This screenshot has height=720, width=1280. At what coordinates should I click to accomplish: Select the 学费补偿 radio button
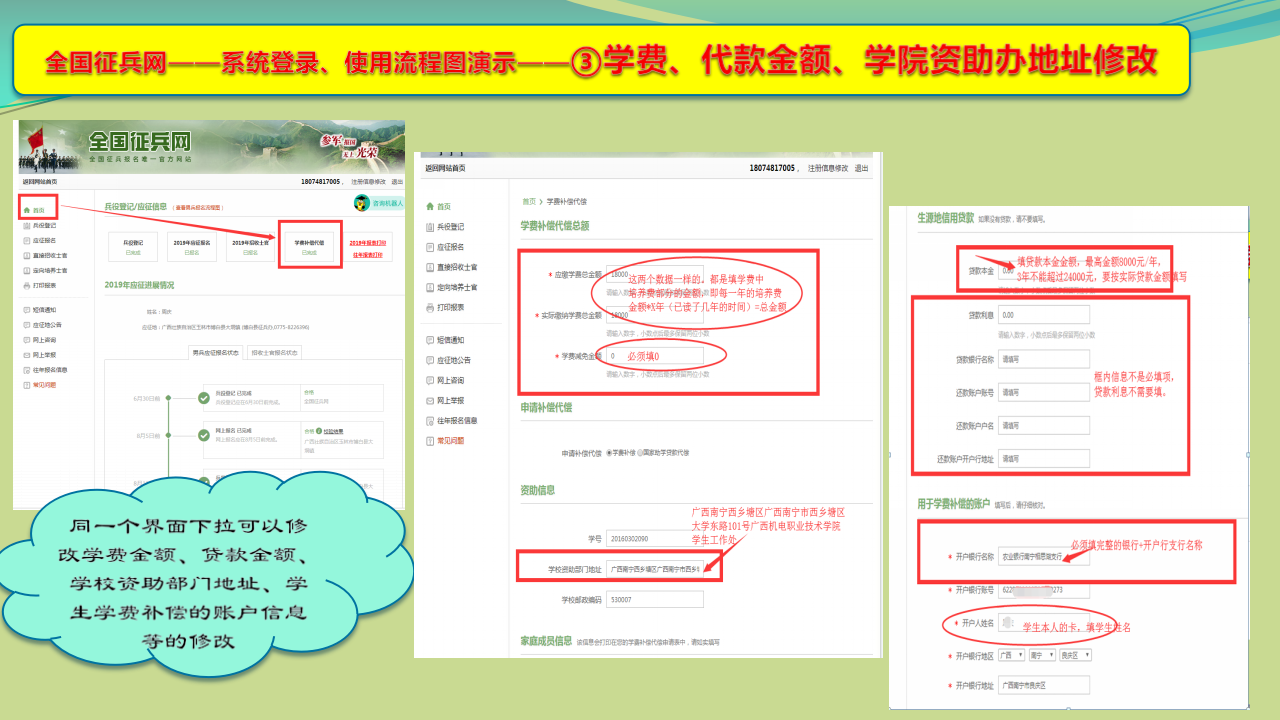[609, 453]
